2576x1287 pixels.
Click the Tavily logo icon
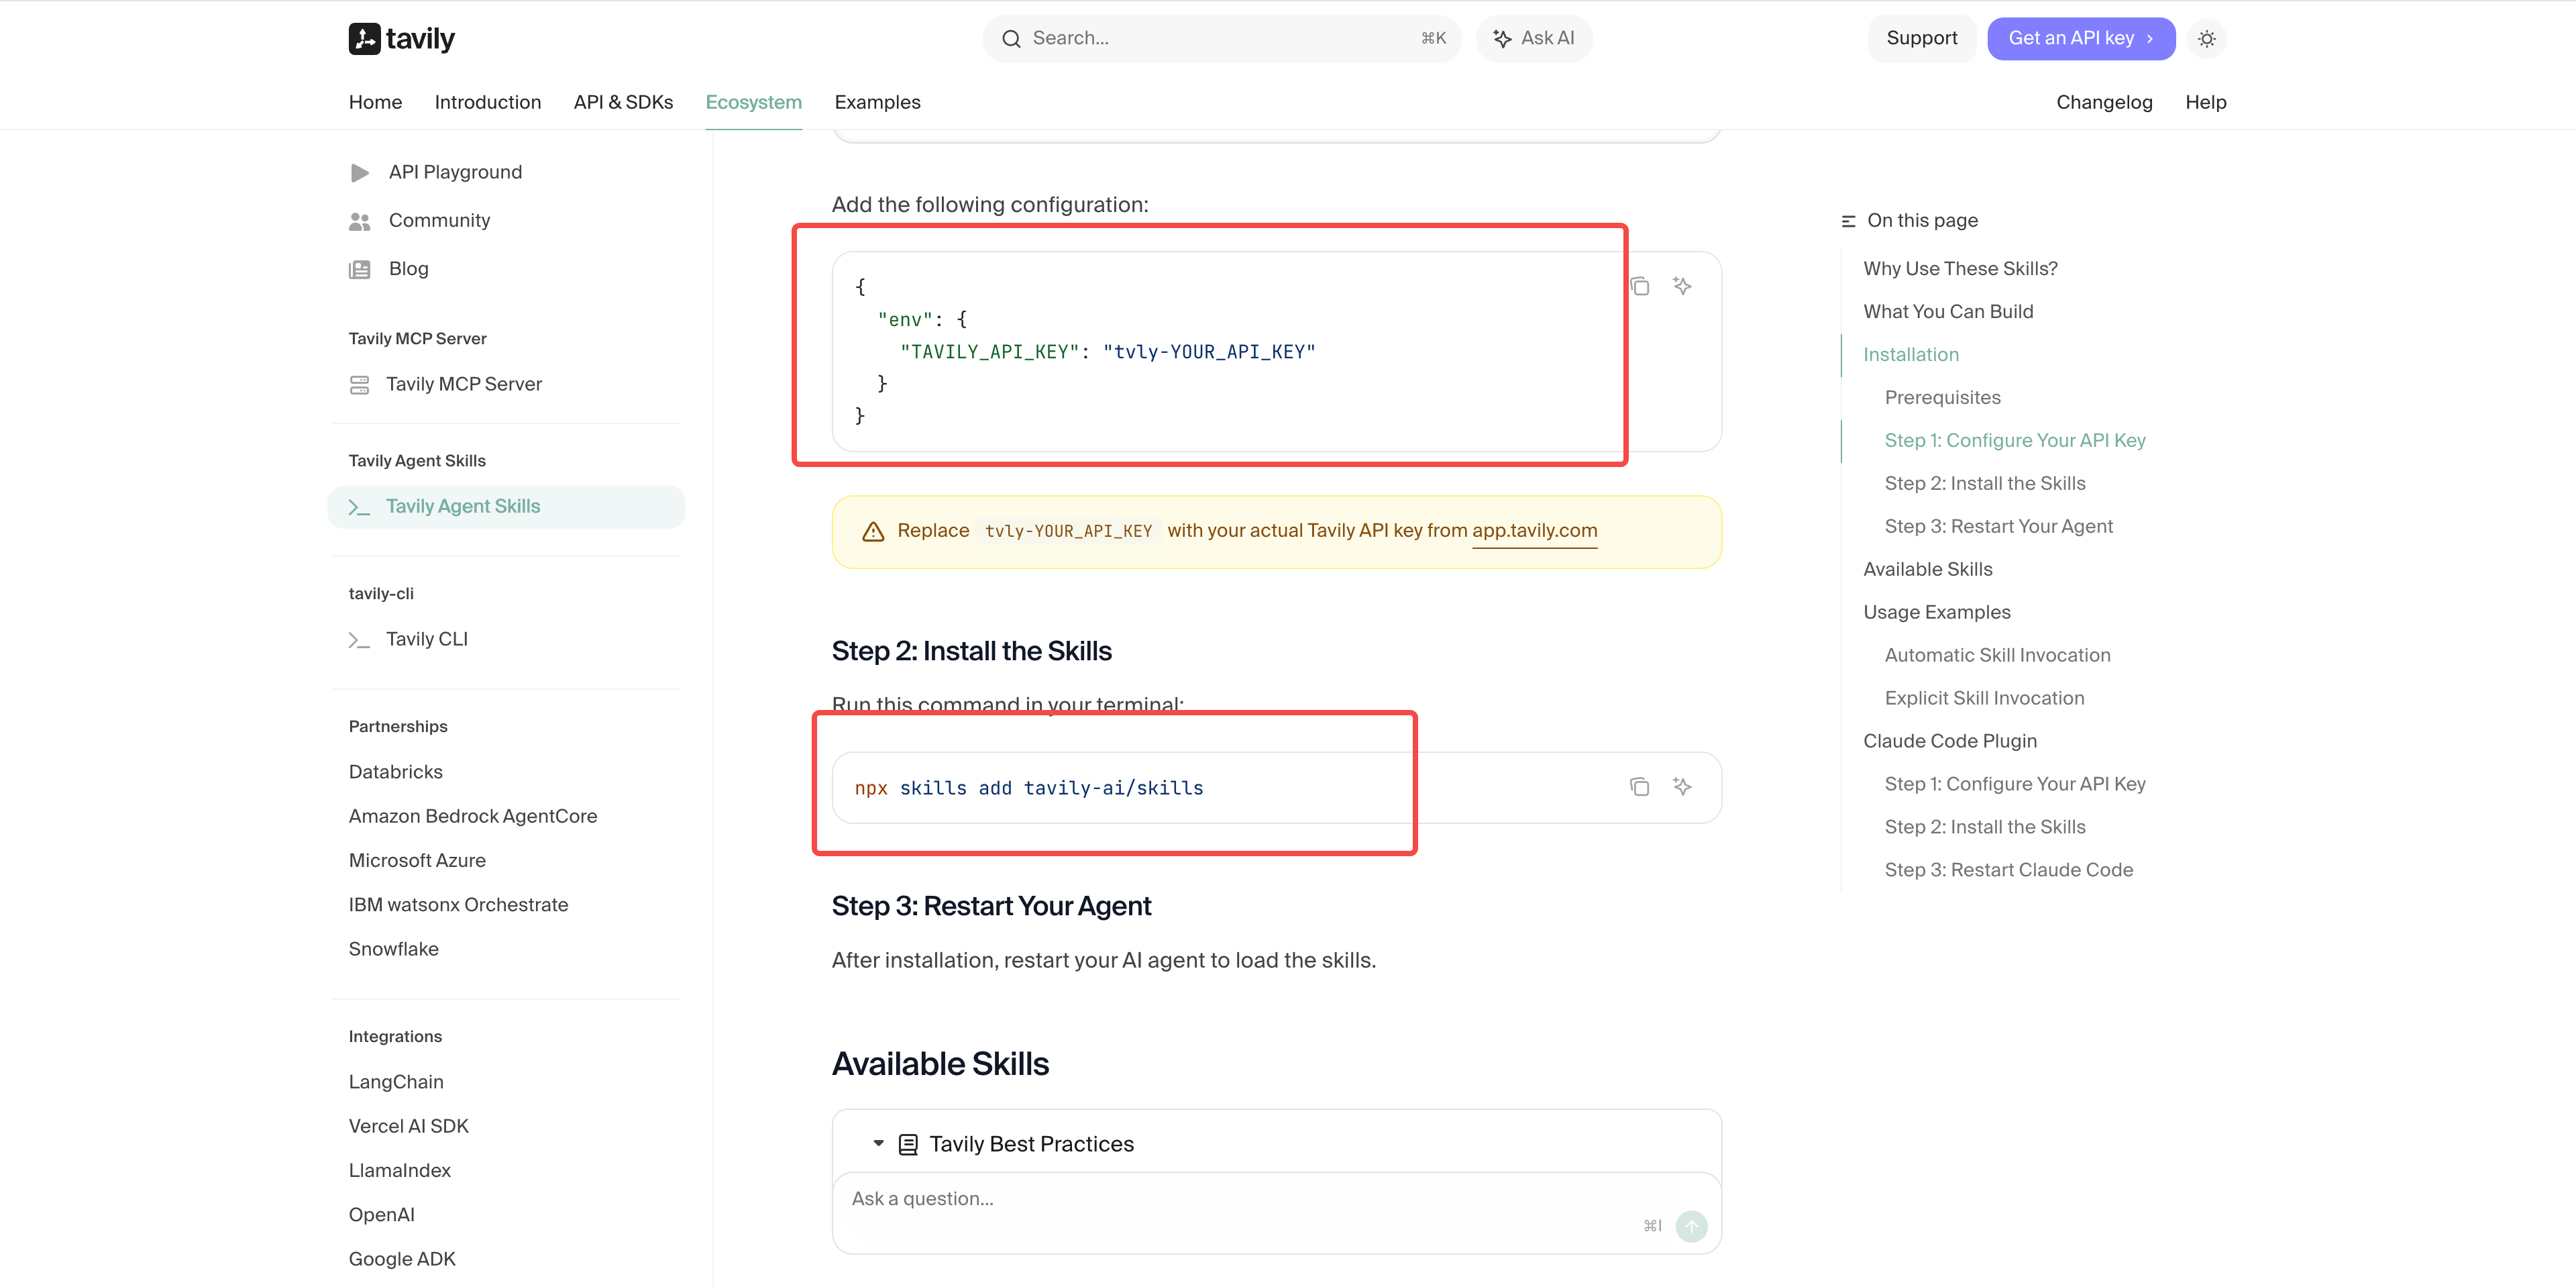[364, 38]
